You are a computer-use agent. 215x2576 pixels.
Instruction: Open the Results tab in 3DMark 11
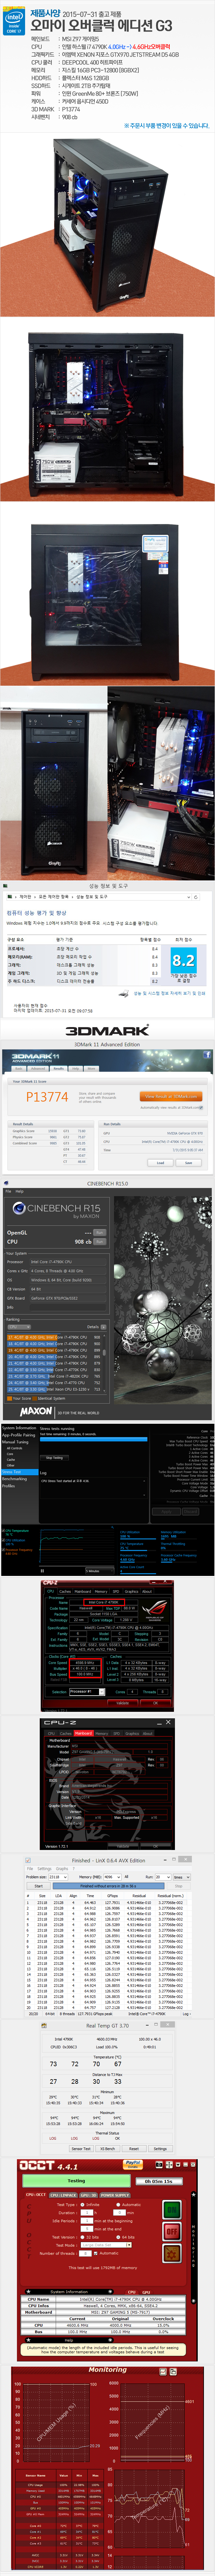coord(59,1069)
